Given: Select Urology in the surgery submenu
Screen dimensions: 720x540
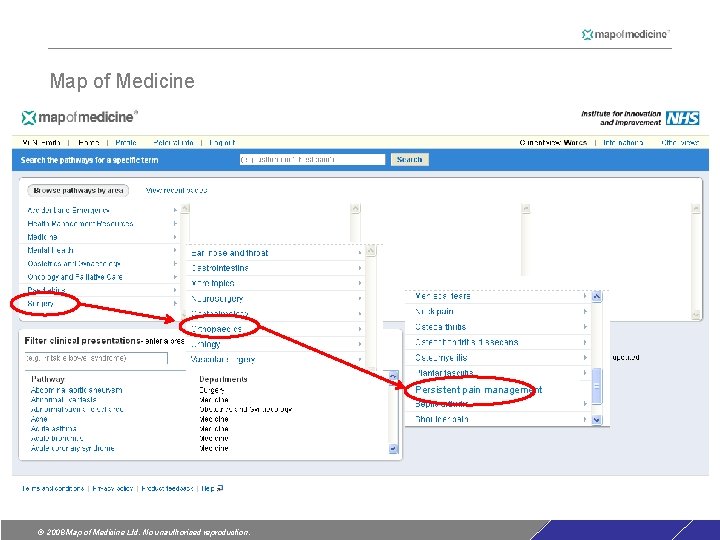Looking at the screenshot, I should 205,344.
